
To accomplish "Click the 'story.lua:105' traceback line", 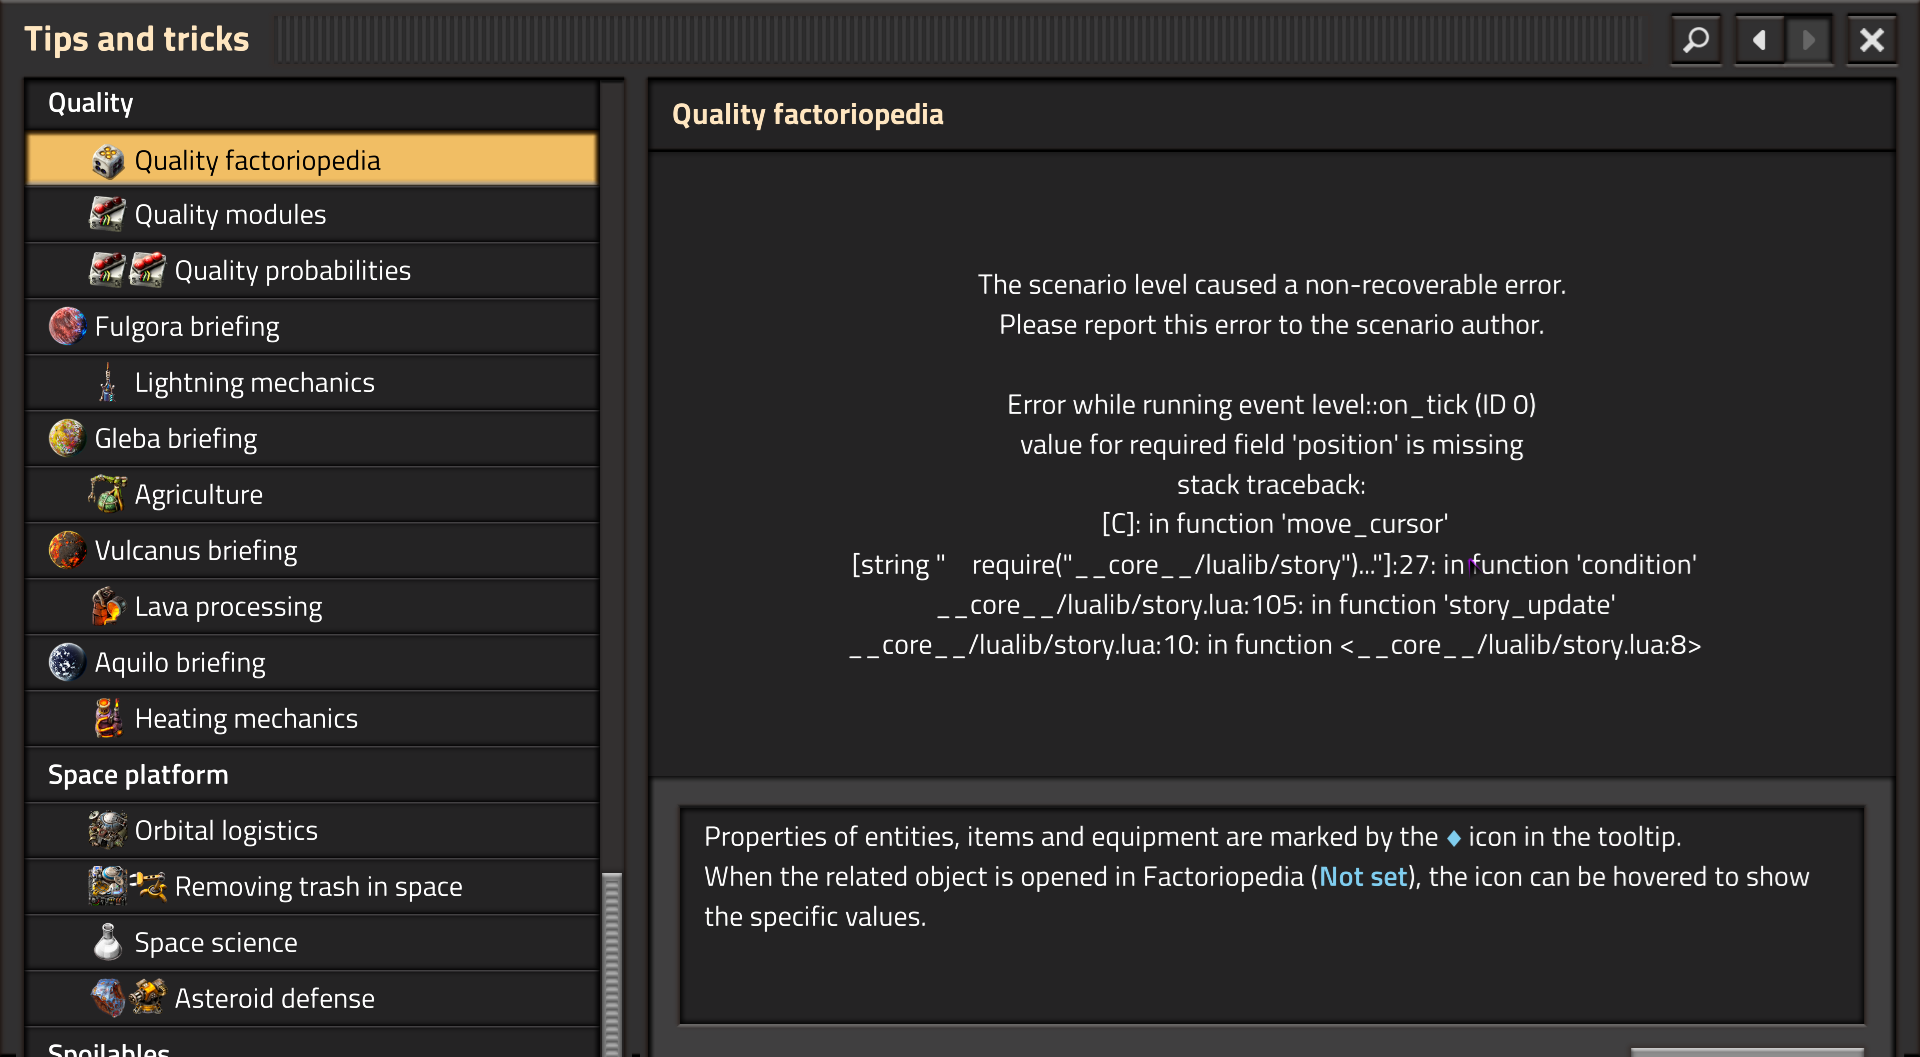I will tap(1276, 605).
